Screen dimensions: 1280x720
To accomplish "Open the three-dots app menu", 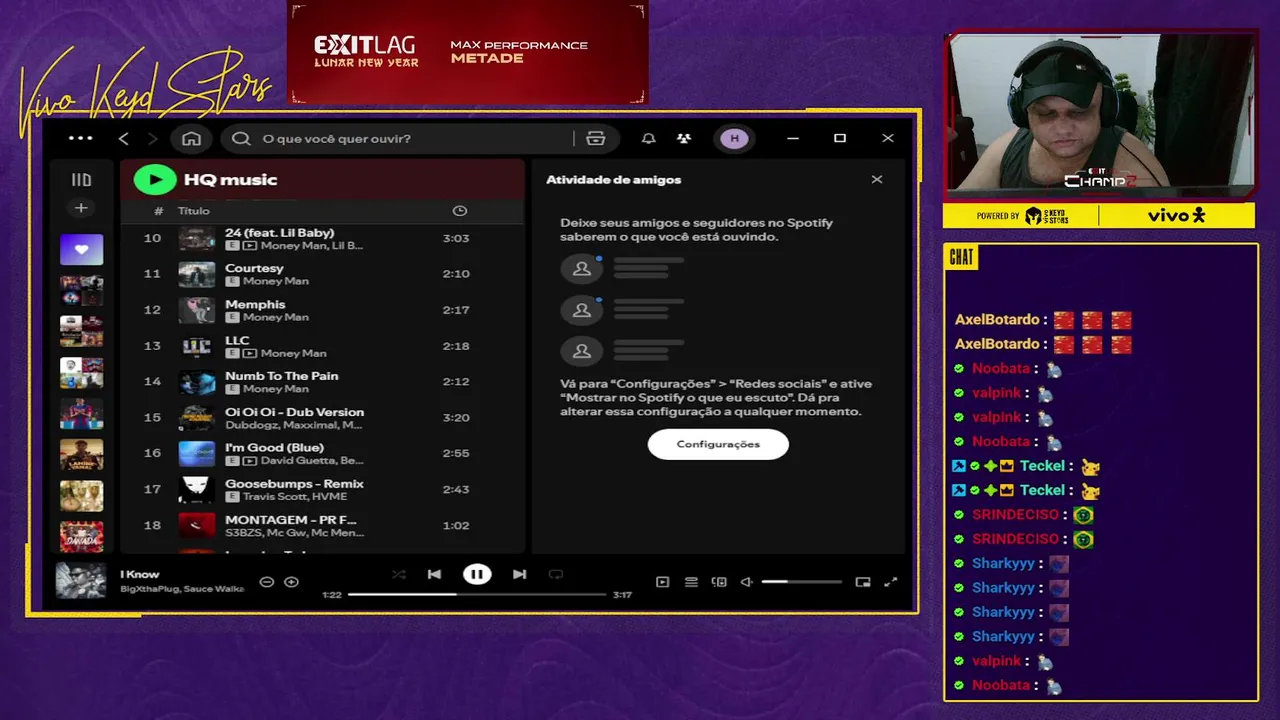I will coord(80,138).
